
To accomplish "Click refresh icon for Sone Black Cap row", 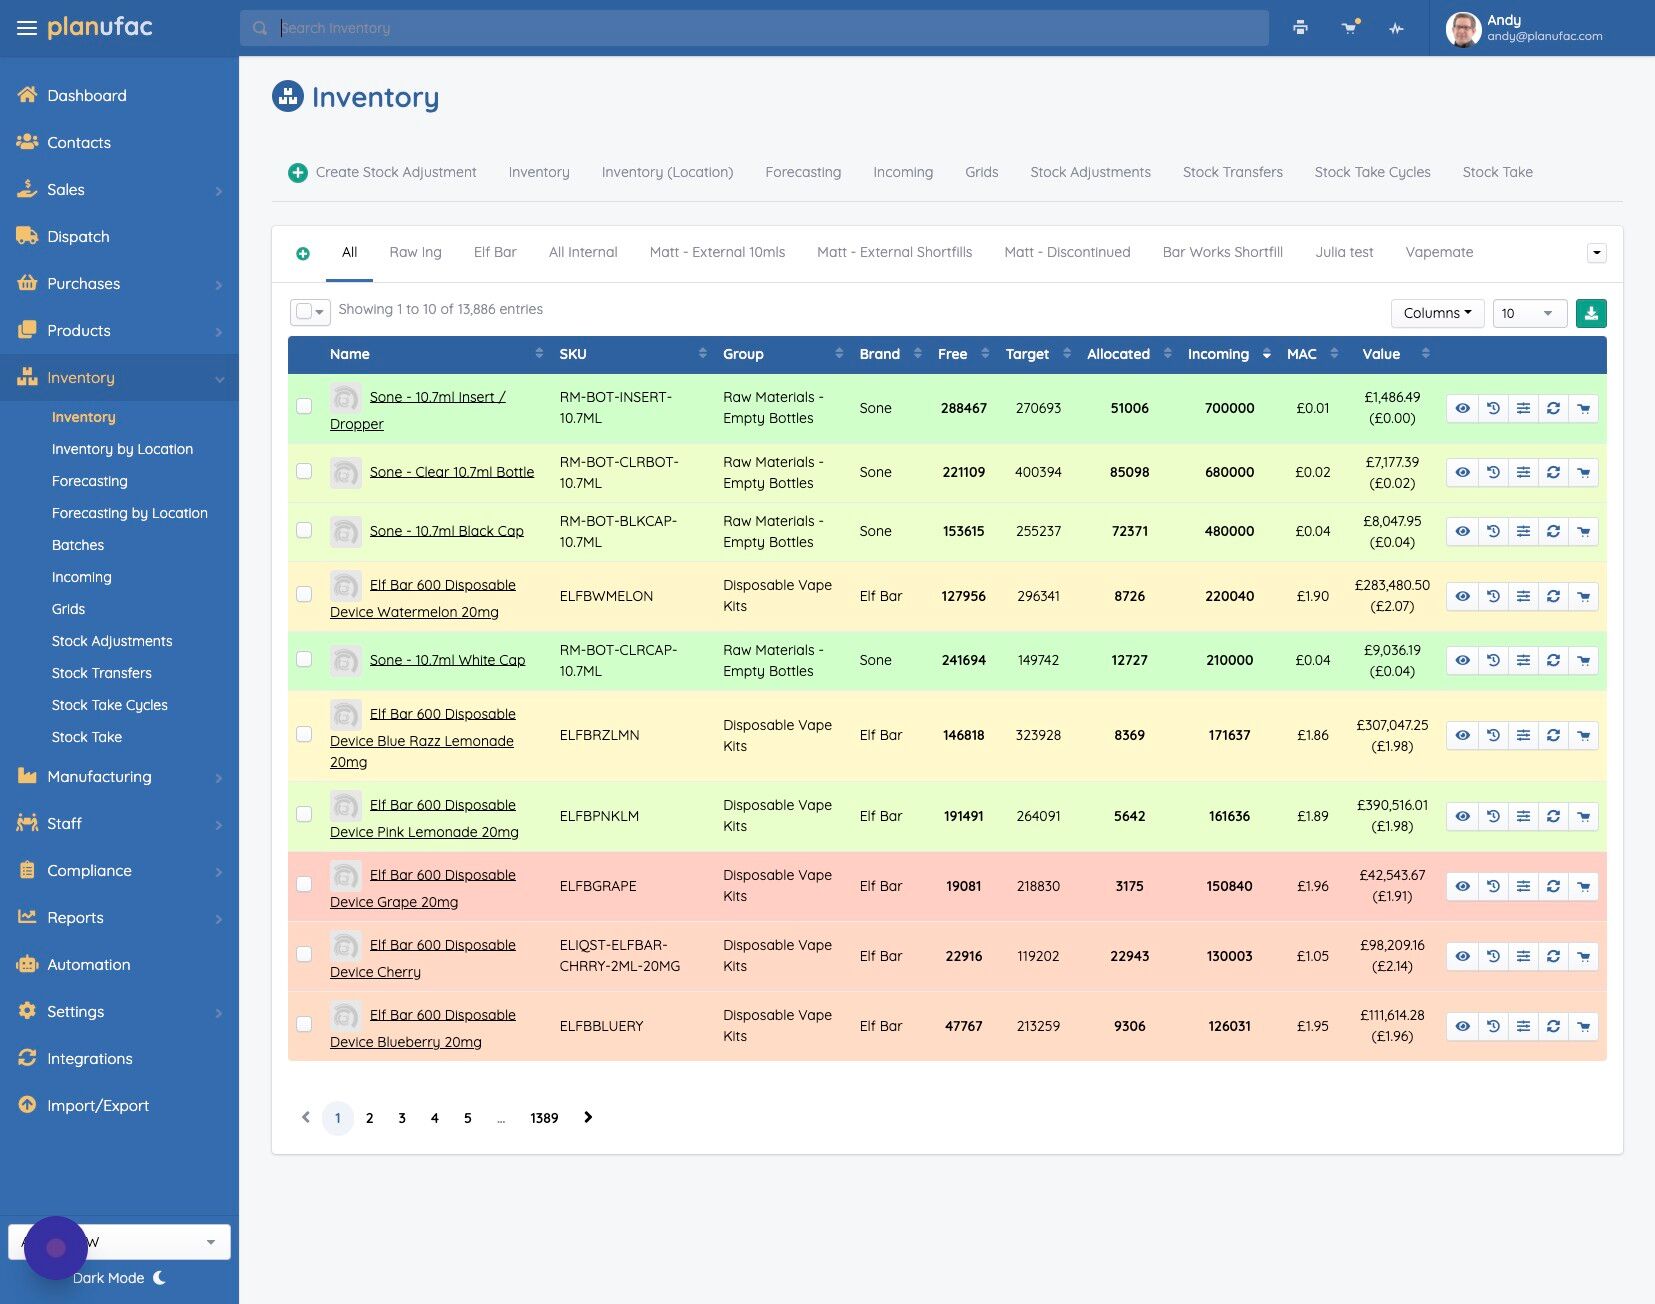I will [x=1553, y=531].
